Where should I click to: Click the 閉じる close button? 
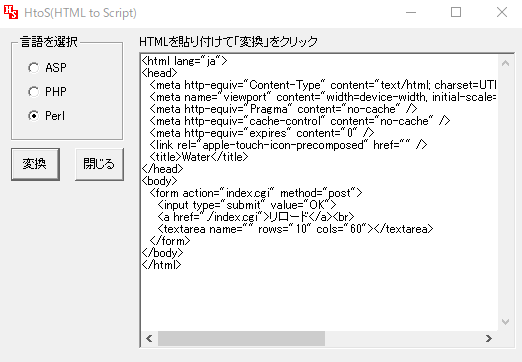[x=99, y=164]
